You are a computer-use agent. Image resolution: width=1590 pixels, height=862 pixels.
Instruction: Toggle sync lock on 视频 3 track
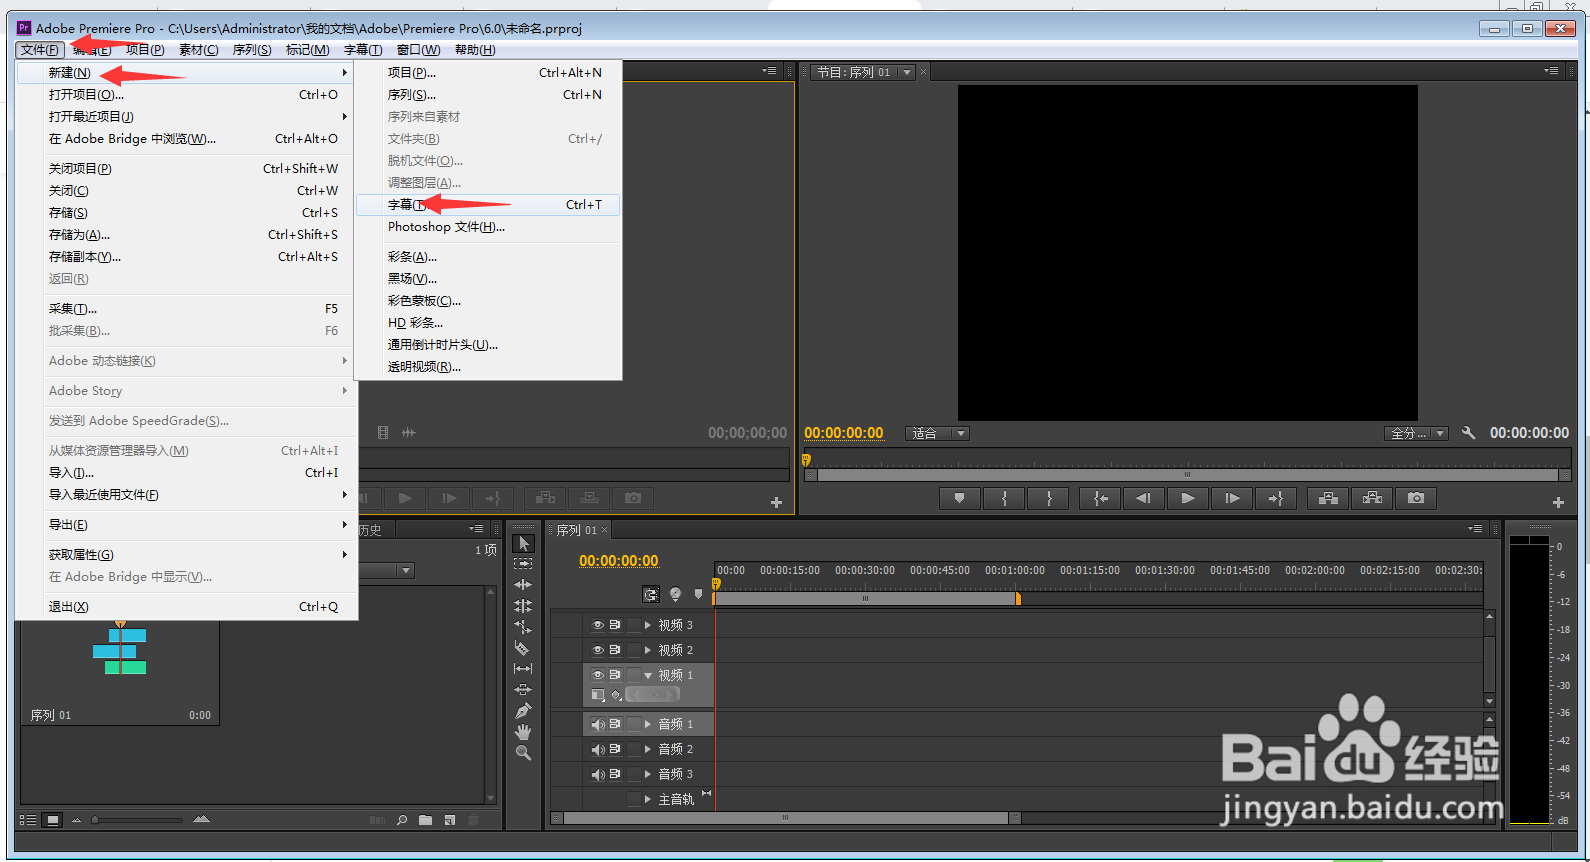pyautogui.click(x=615, y=625)
